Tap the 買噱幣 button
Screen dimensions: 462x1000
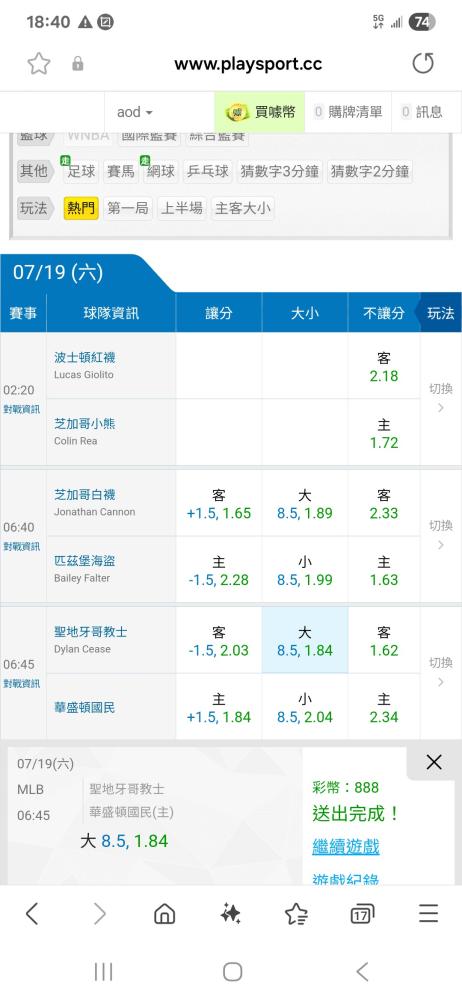tap(260, 112)
